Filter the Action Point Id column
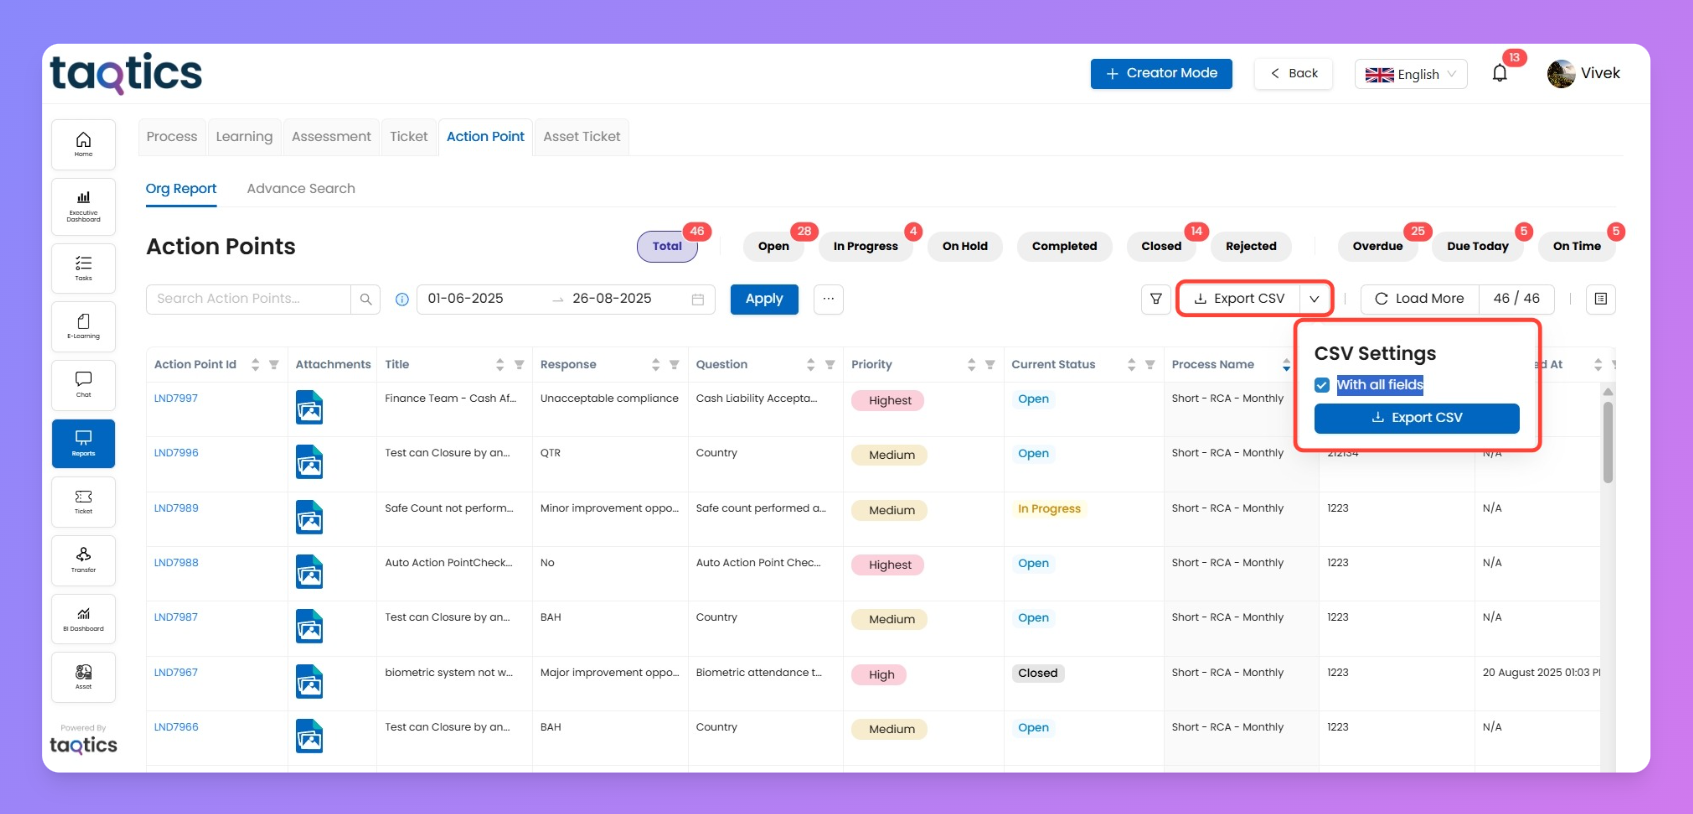The height and width of the screenshot is (814, 1693). pyautogui.click(x=274, y=365)
